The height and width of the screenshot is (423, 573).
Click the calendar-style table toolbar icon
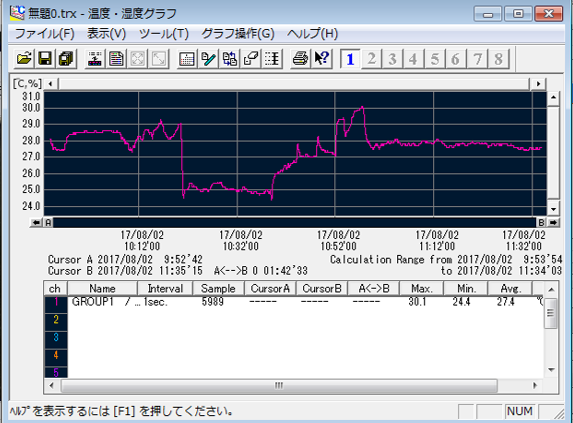[187, 58]
